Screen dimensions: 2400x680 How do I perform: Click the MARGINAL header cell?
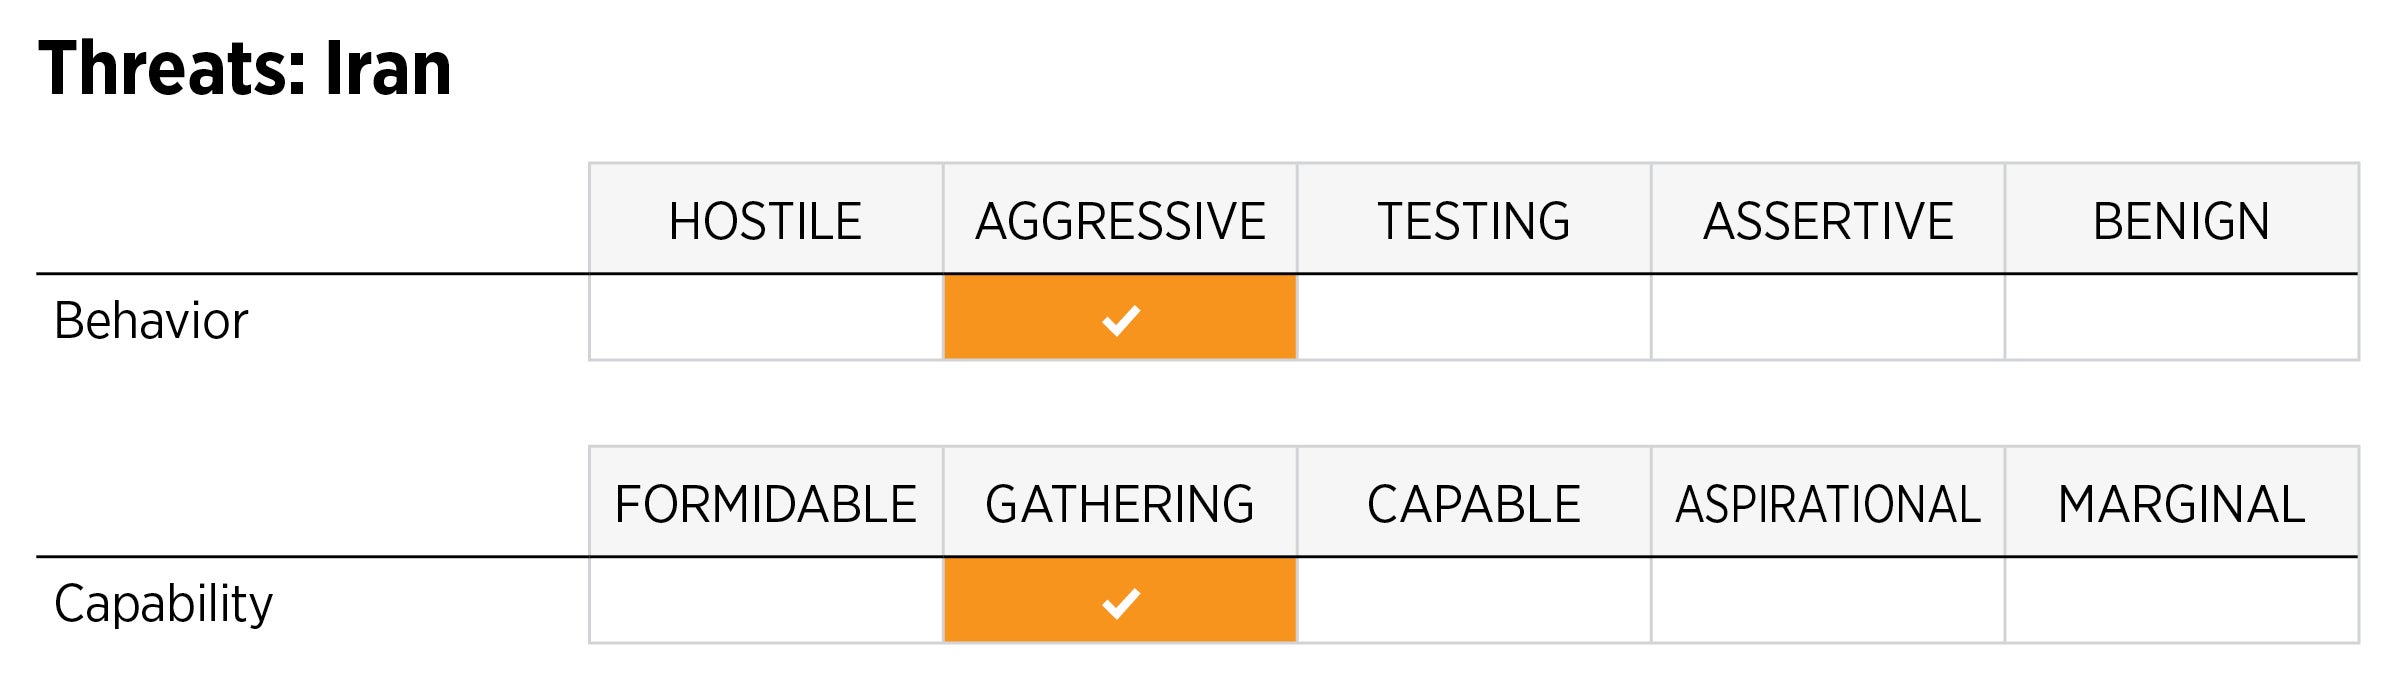click(2181, 503)
